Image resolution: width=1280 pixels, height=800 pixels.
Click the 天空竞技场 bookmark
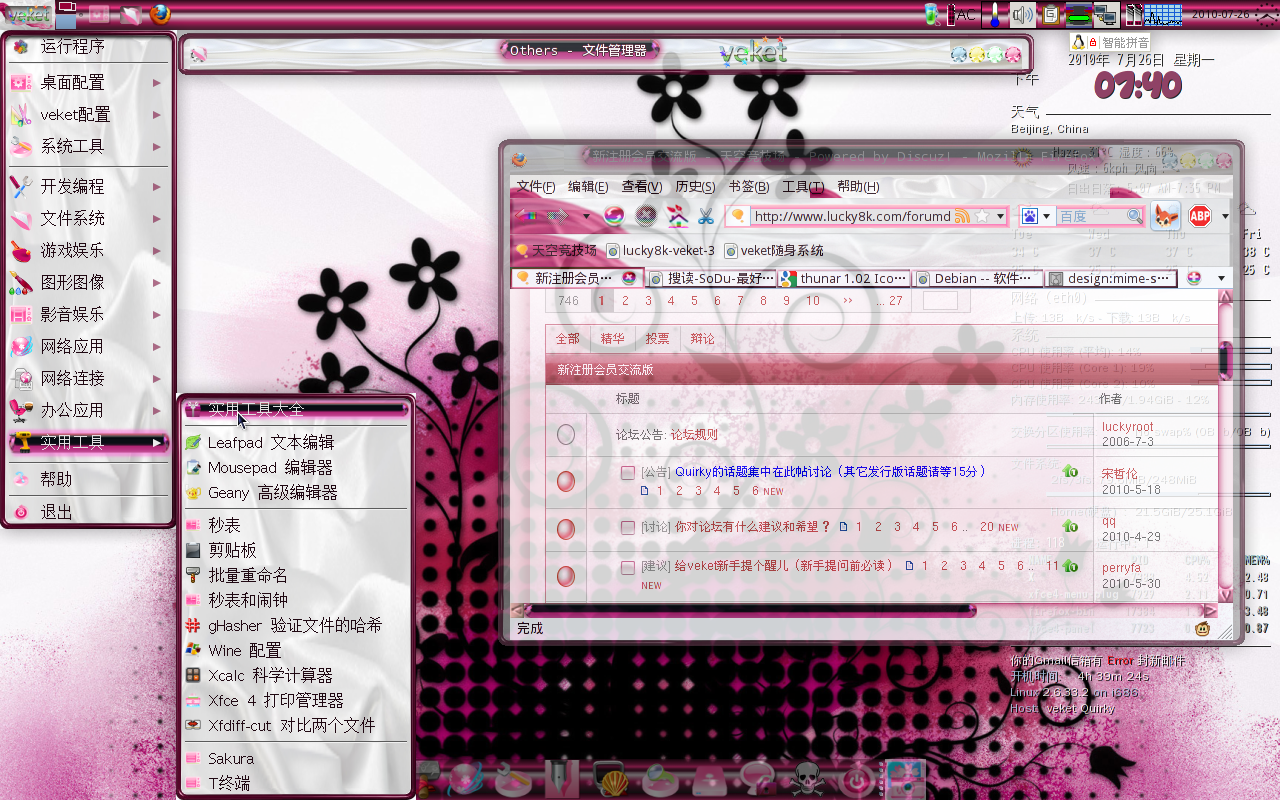coord(556,250)
